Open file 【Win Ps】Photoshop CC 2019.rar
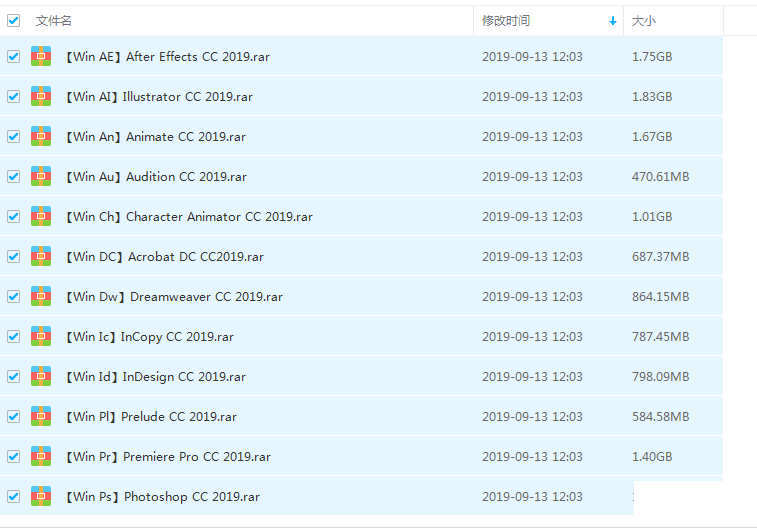Viewport: 757px width, 532px height. tap(163, 496)
